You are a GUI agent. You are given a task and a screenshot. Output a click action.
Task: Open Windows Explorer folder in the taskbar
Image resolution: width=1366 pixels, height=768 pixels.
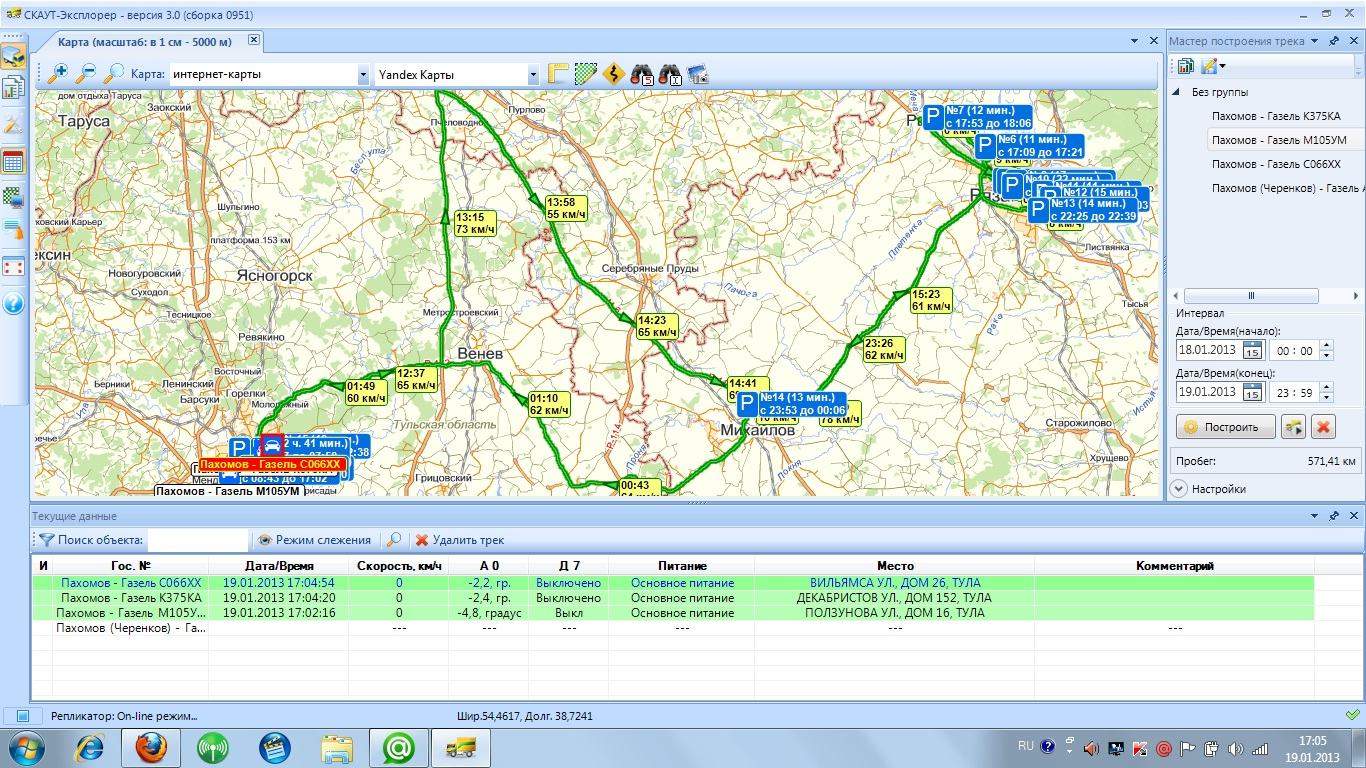[x=337, y=747]
